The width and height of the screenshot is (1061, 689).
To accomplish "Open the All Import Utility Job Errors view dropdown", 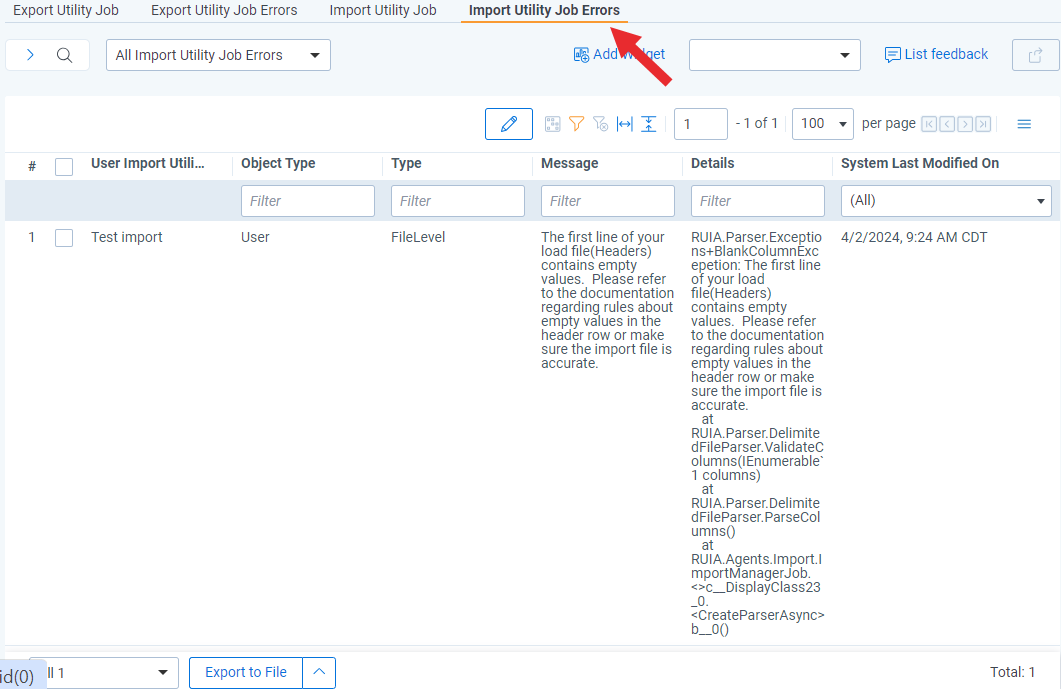I will click(x=219, y=55).
